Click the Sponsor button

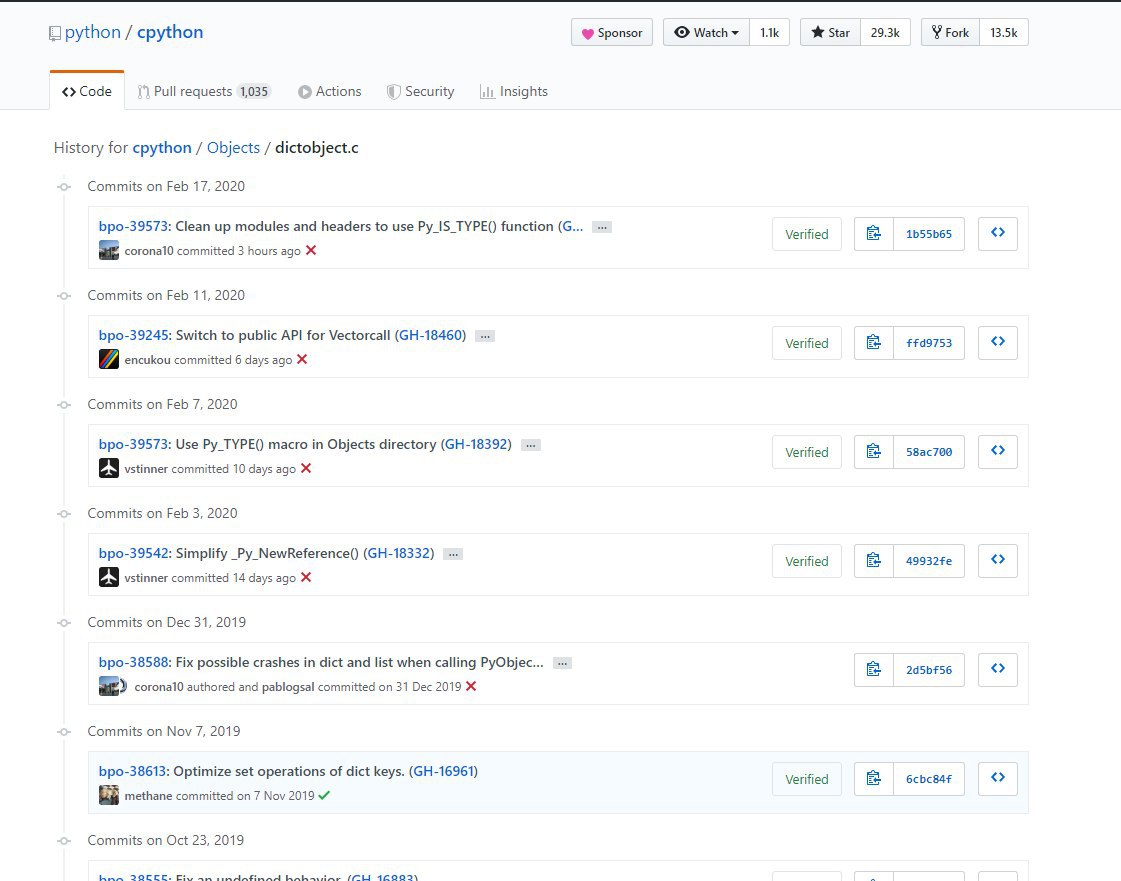point(612,32)
